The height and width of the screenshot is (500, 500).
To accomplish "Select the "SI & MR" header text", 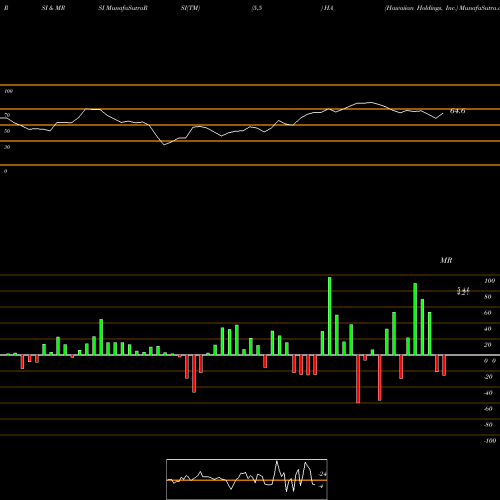I will (53, 8).
